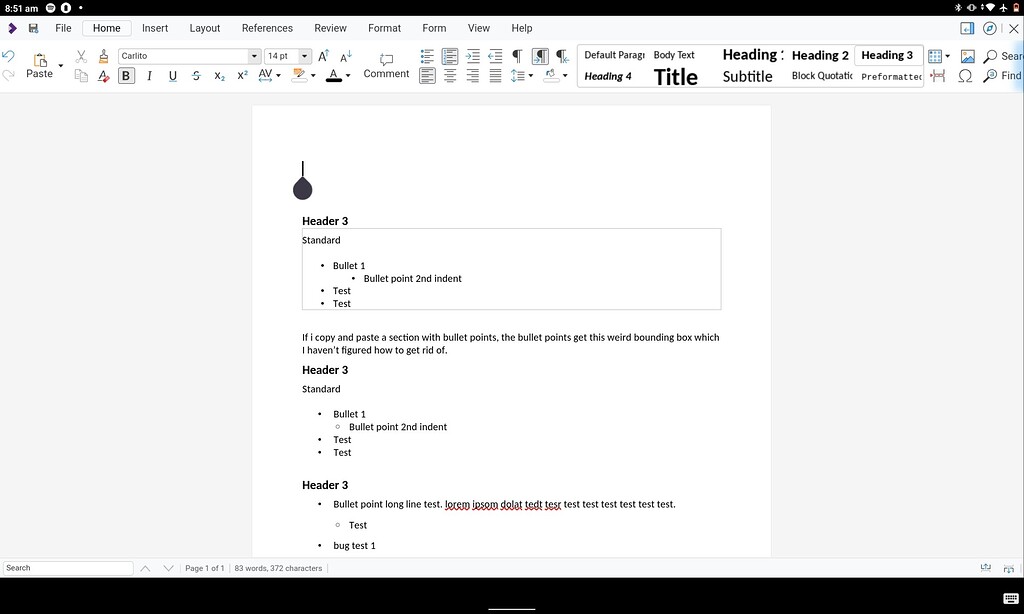Click the Carlito font name field

(x=183, y=56)
